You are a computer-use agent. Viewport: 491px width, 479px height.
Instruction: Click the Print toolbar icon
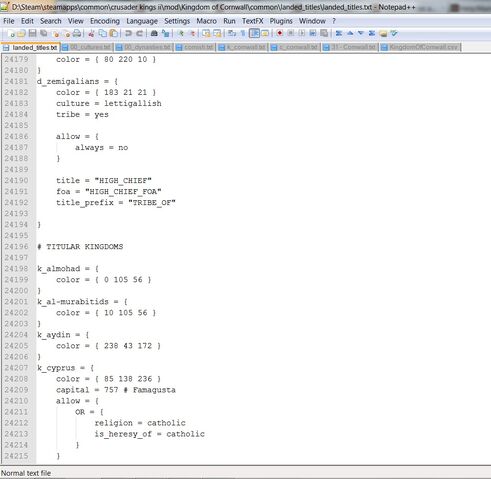77,33
